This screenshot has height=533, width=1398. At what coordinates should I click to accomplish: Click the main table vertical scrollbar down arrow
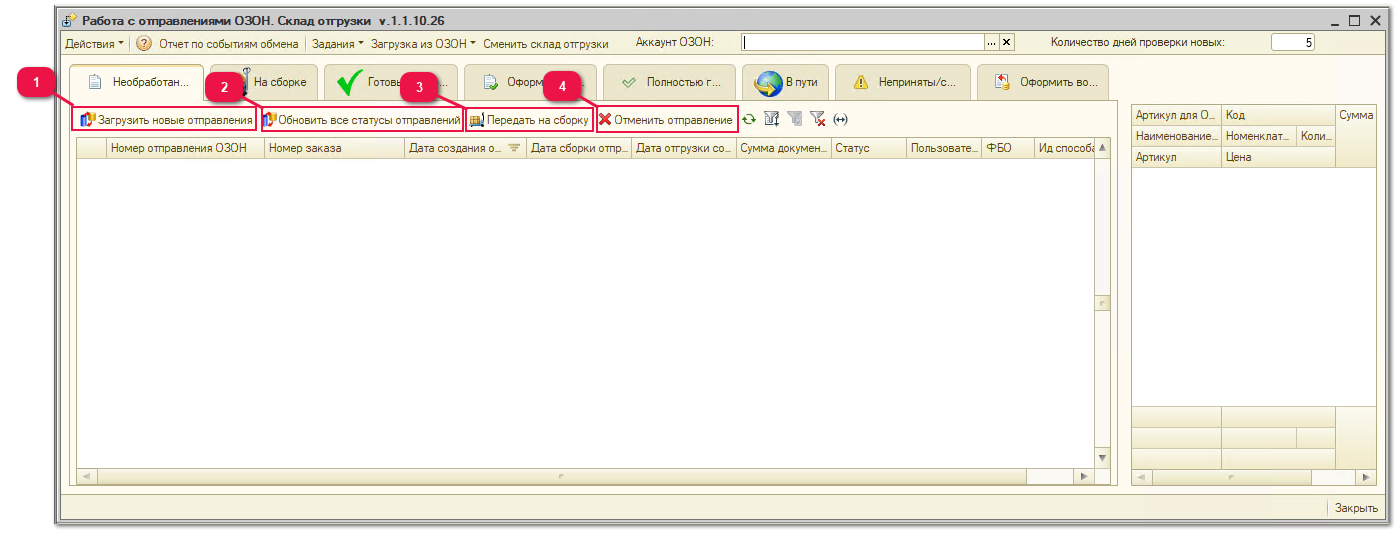coord(1103,458)
